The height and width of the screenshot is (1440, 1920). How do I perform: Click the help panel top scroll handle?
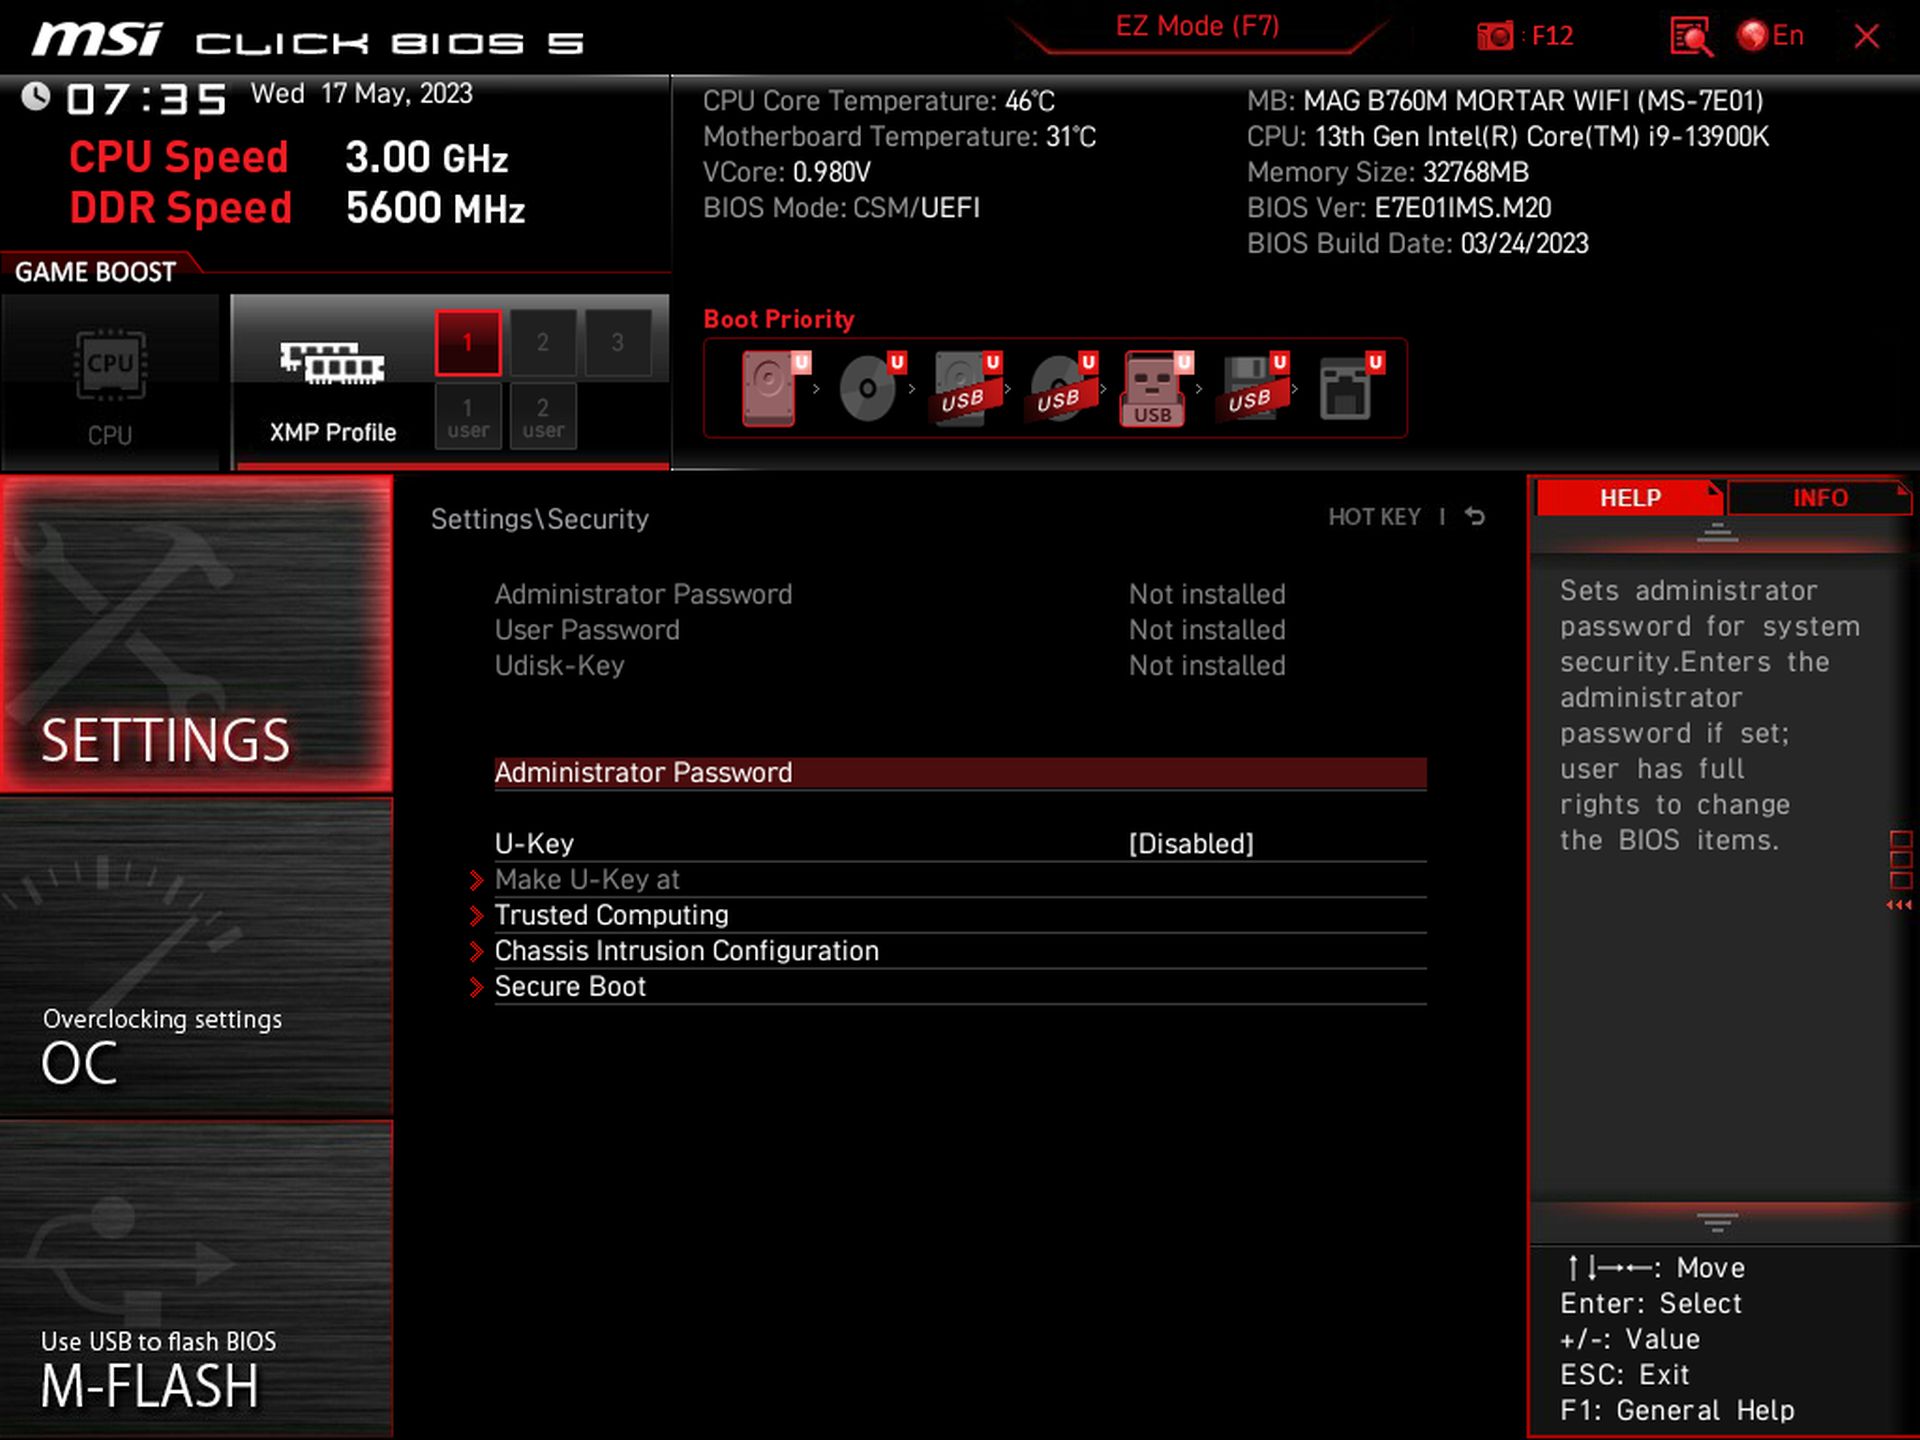1717,532
